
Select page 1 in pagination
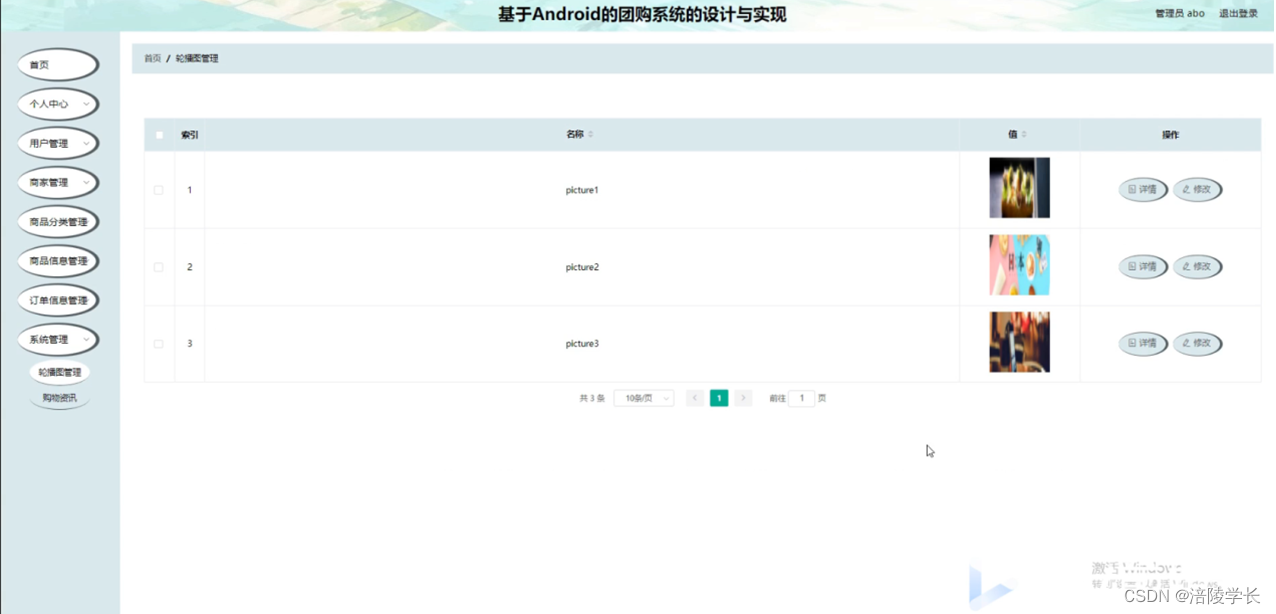click(719, 398)
